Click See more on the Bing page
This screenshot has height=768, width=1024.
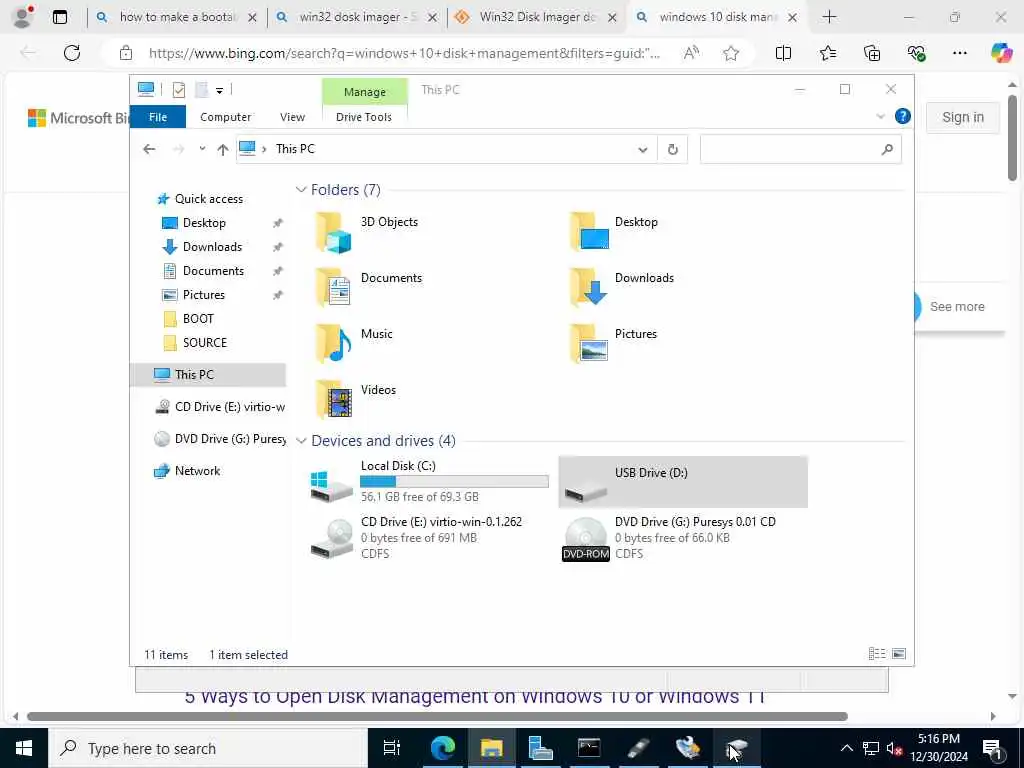957,307
